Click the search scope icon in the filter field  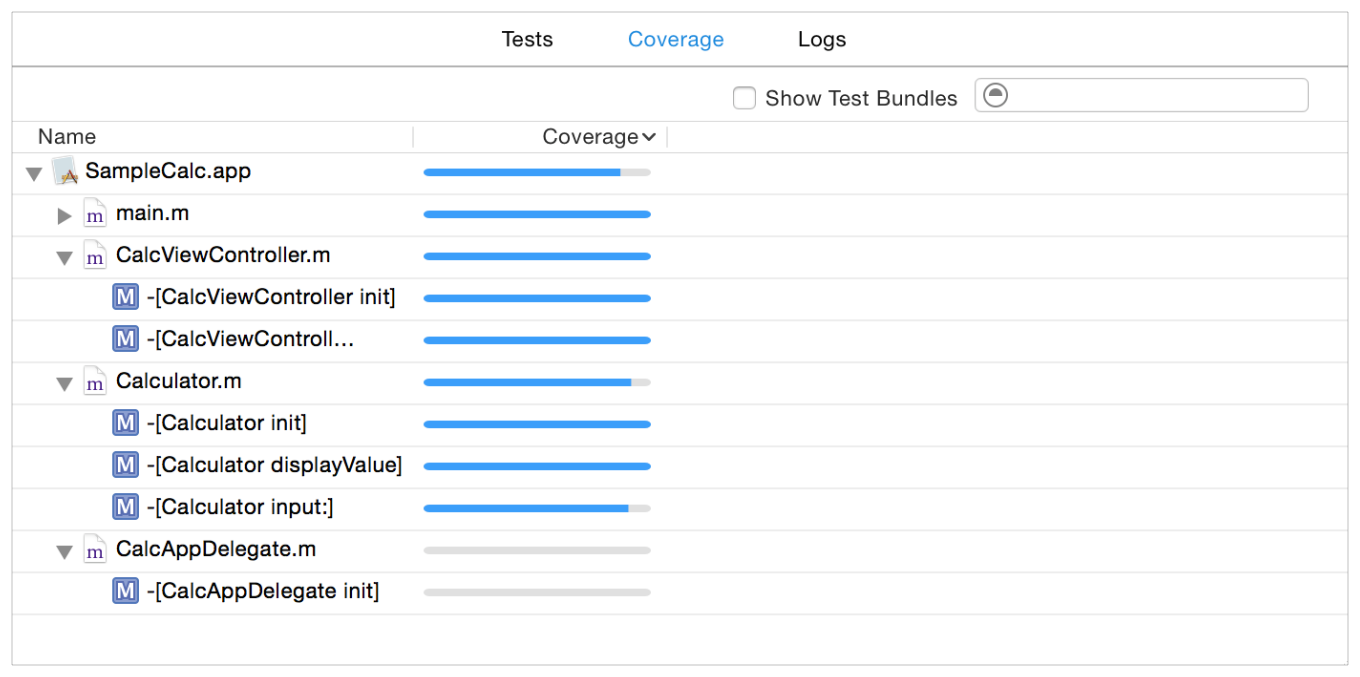[x=995, y=94]
